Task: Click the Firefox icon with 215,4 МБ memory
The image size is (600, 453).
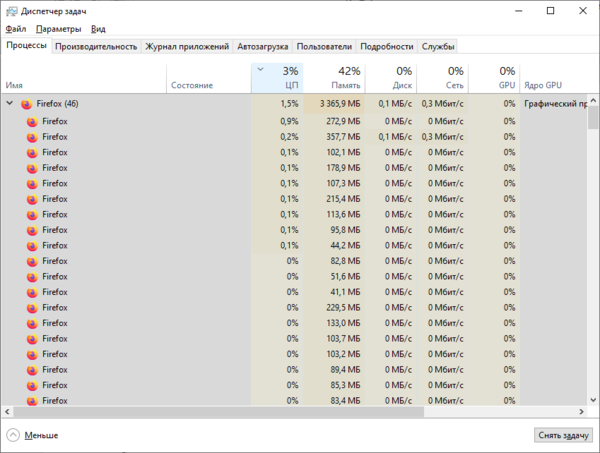Action: [32, 199]
